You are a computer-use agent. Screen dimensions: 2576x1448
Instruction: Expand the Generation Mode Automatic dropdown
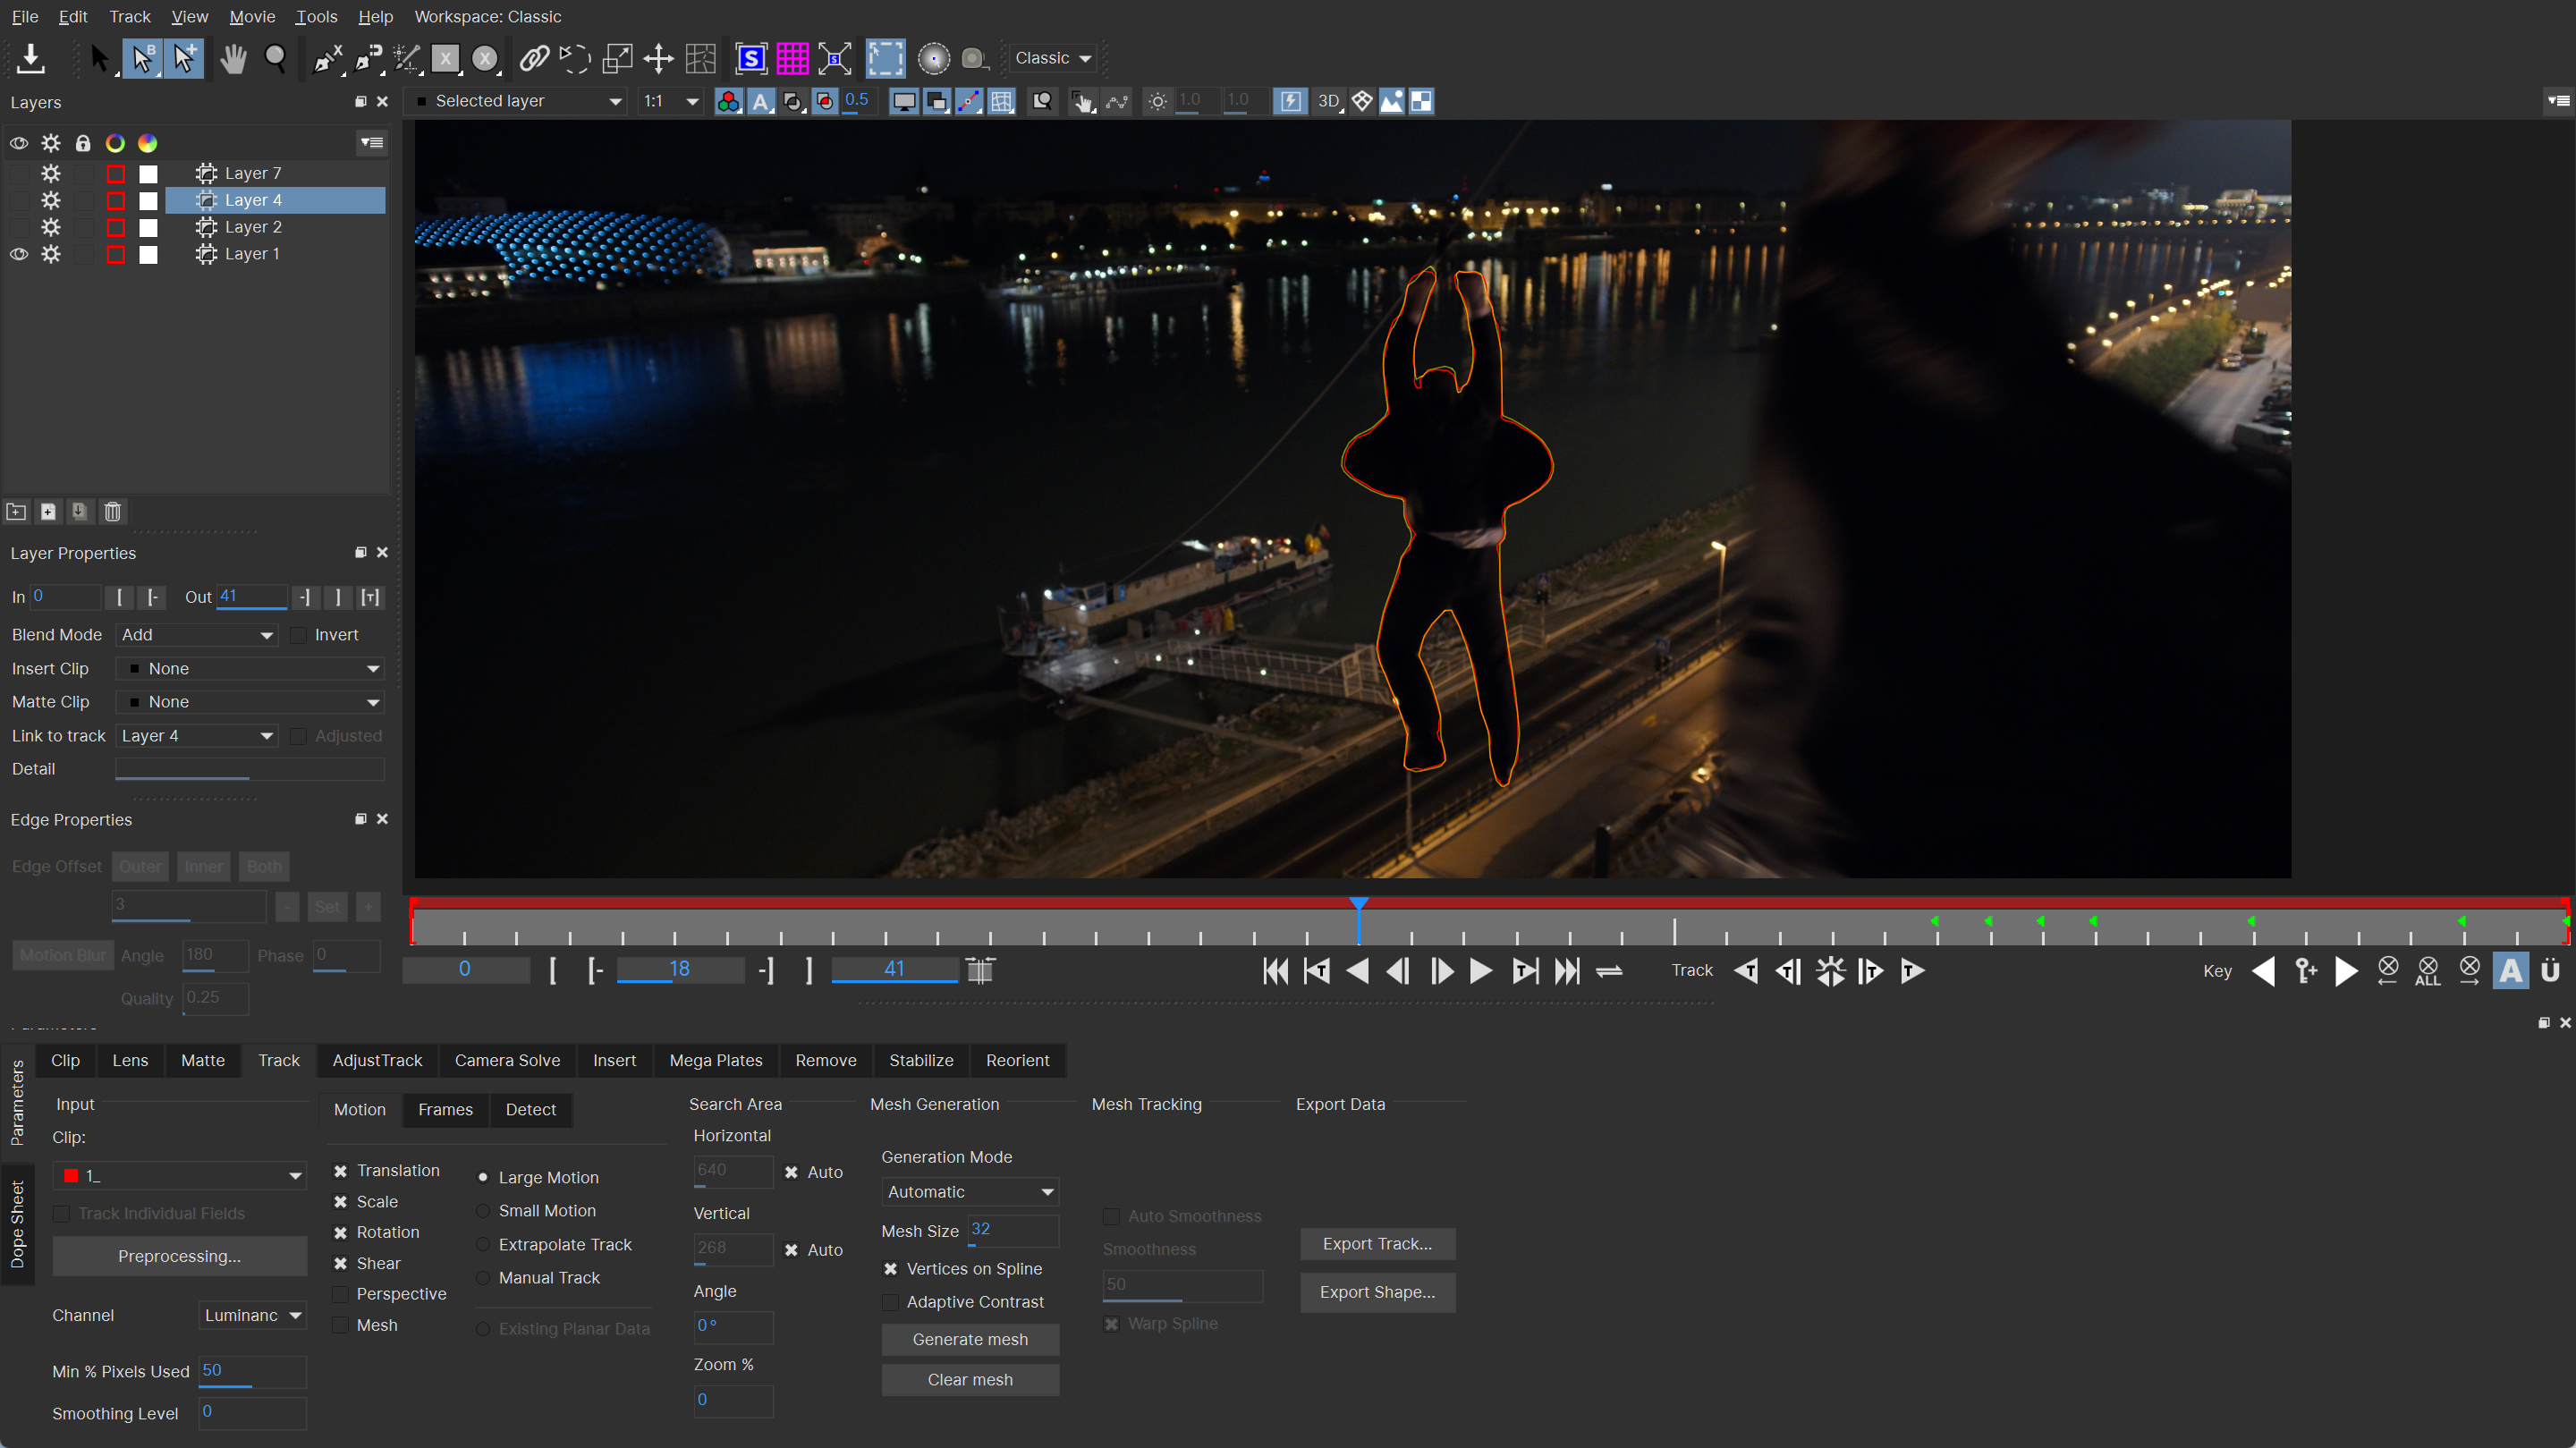coord(969,1192)
